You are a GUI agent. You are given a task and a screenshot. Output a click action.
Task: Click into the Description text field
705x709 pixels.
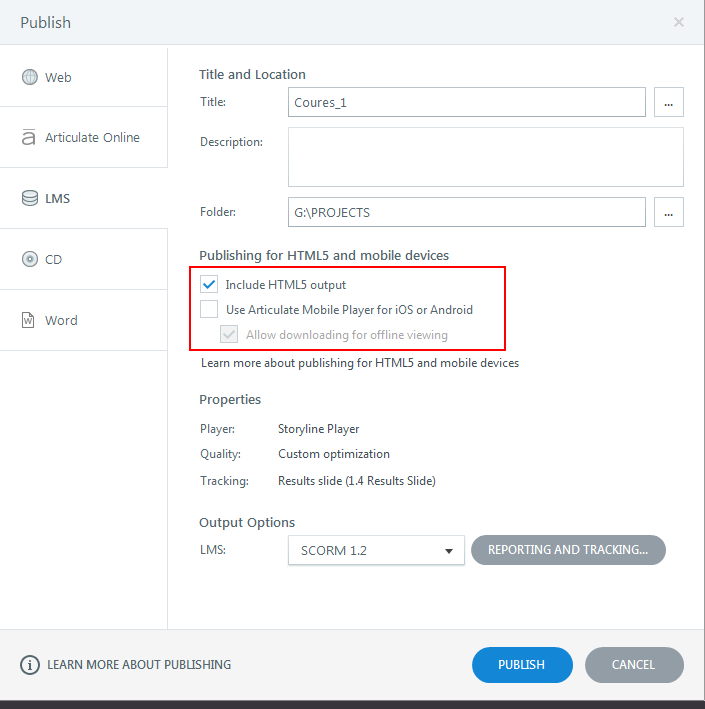pyautogui.click(x=486, y=157)
